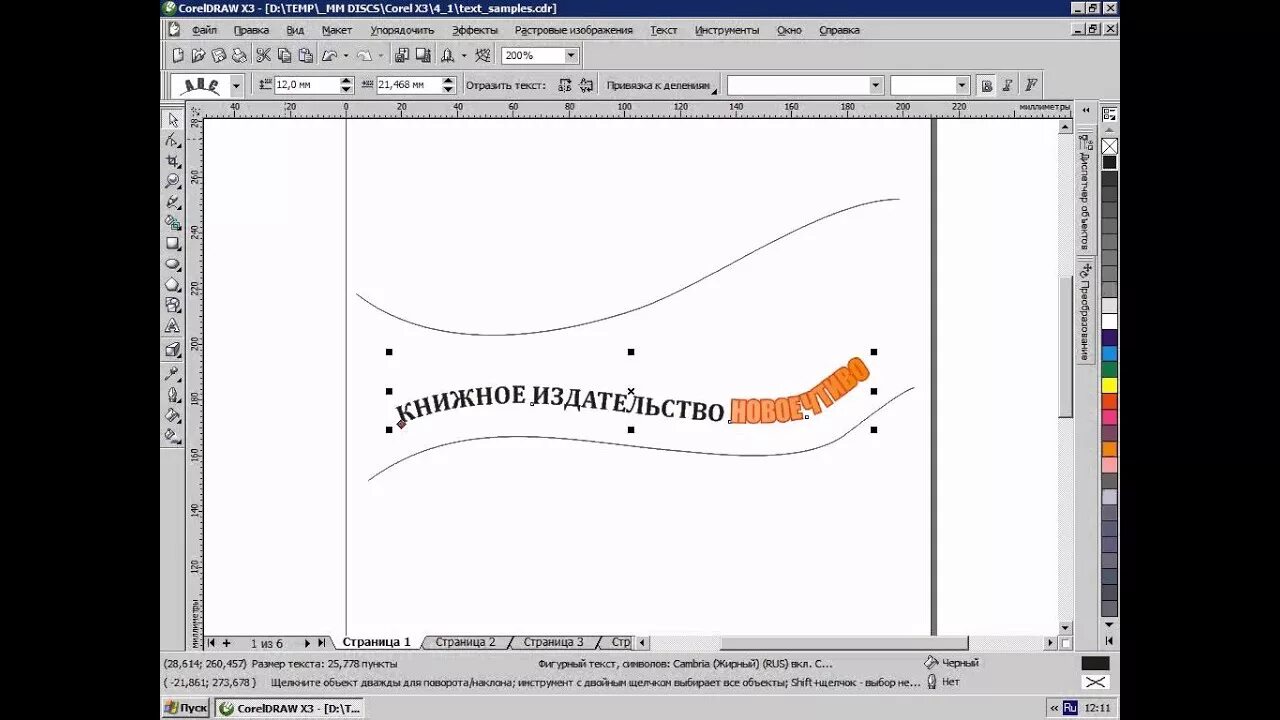The width and height of the screenshot is (1280, 720).
Task: Increase distance from path value
Action: pyautogui.click(x=346, y=81)
